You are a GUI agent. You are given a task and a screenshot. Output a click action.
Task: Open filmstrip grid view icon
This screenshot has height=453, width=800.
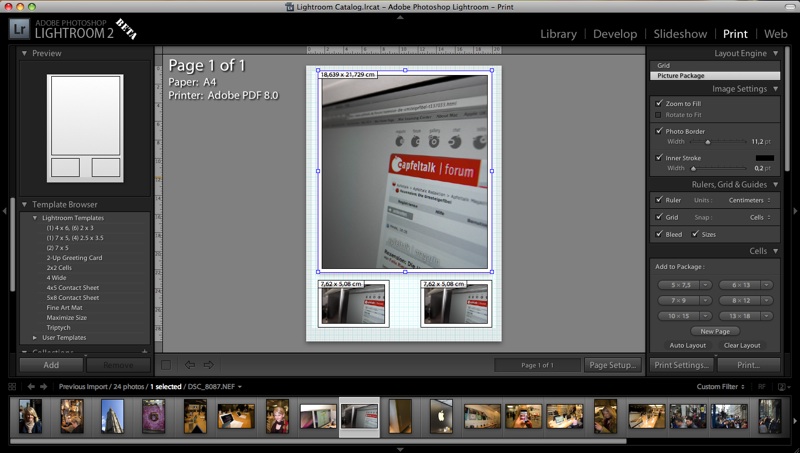tap(12, 387)
